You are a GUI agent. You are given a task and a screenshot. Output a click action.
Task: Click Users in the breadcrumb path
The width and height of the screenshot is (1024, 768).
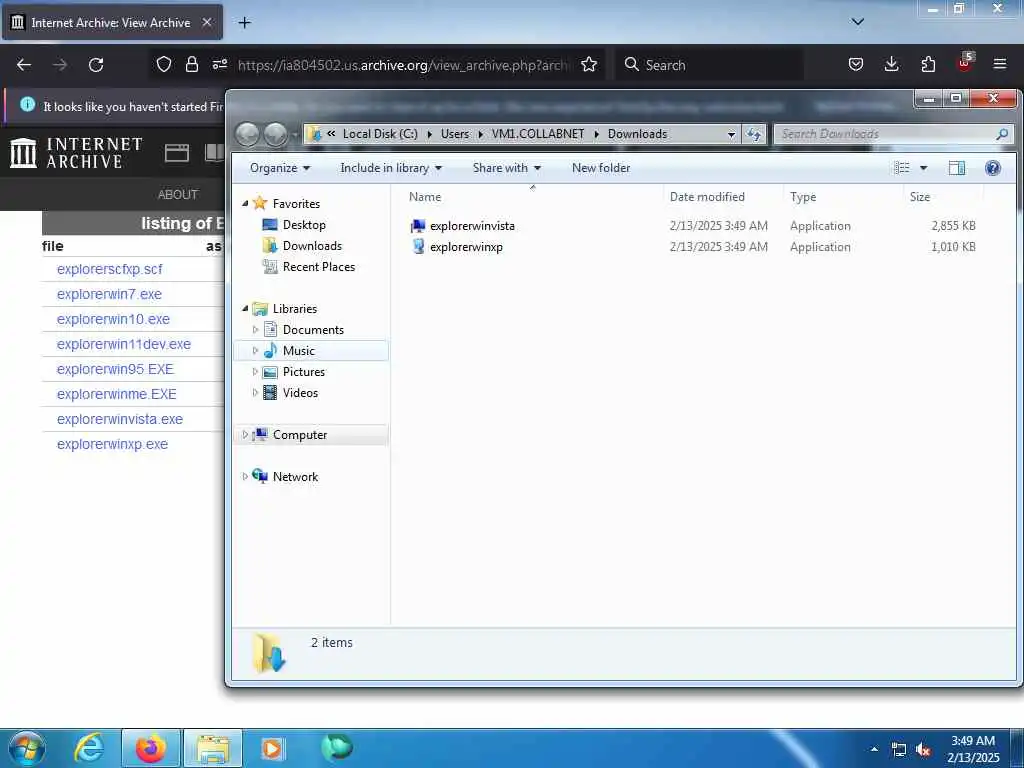pyautogui.click(x=455, y=134)
